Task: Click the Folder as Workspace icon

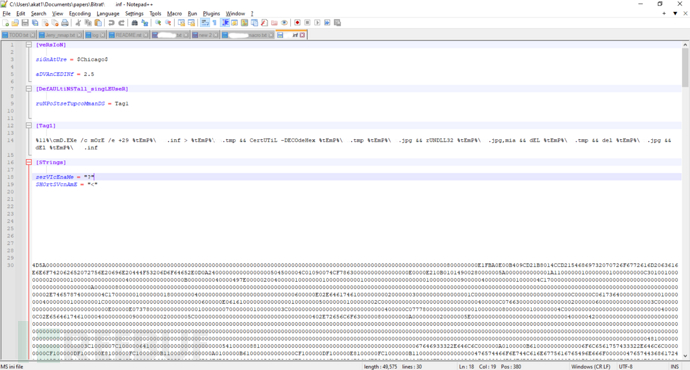Action: coord(274,23)
